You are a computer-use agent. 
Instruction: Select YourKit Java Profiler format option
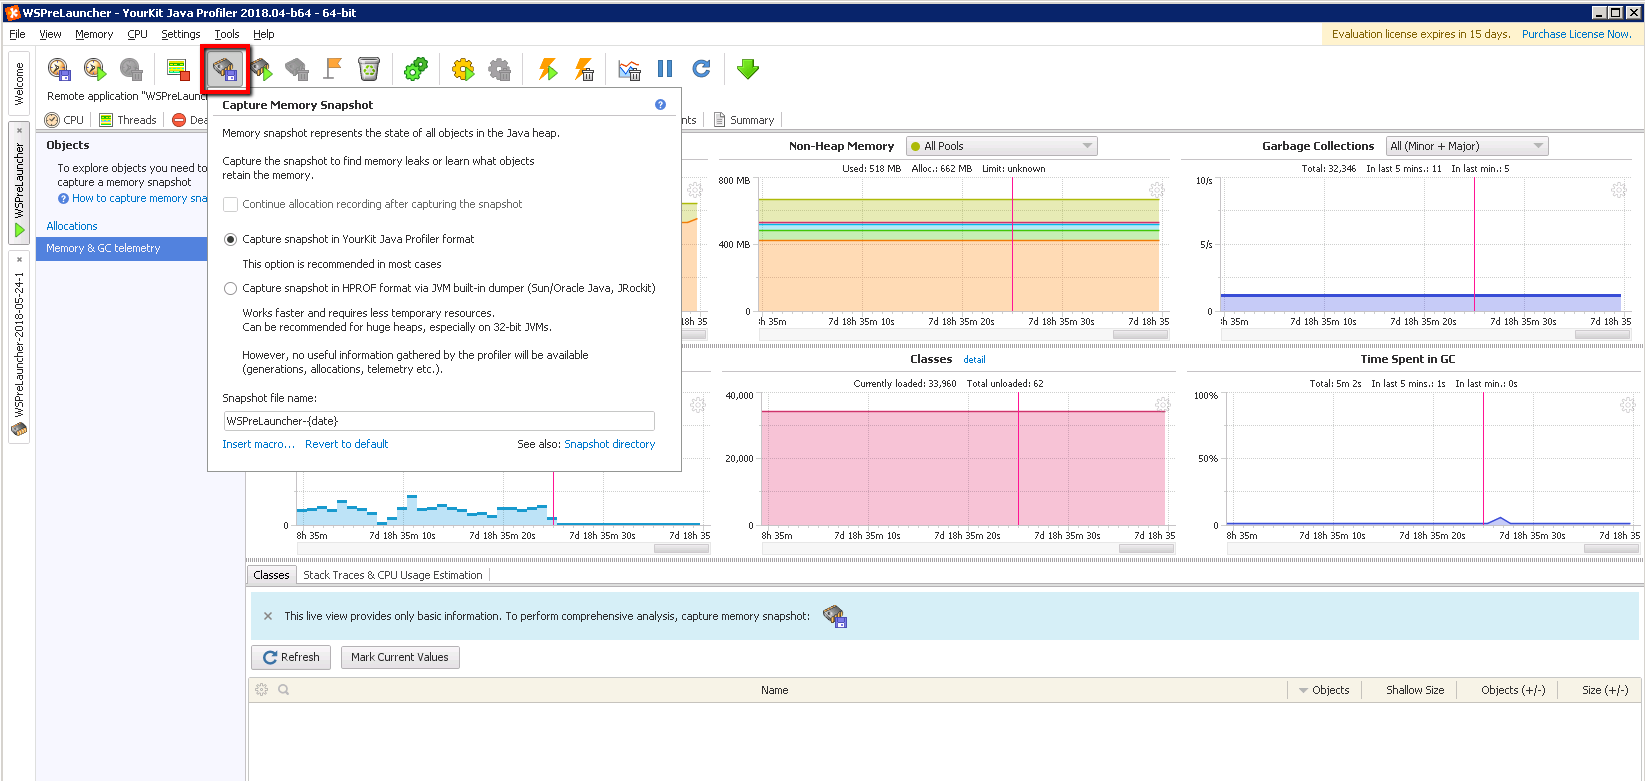[x=231, y=240]
